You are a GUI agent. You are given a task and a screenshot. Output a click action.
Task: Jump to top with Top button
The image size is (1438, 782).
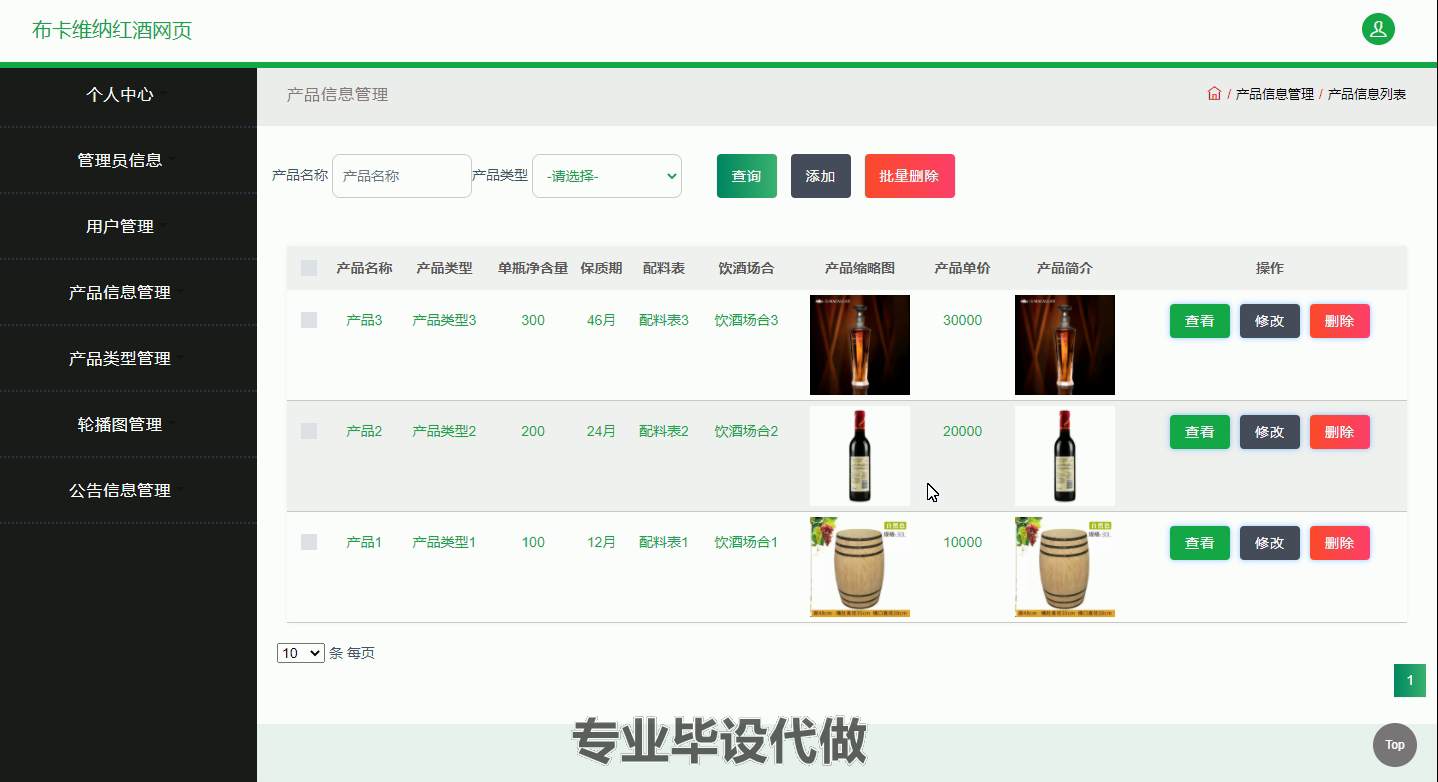(1394, 744)
